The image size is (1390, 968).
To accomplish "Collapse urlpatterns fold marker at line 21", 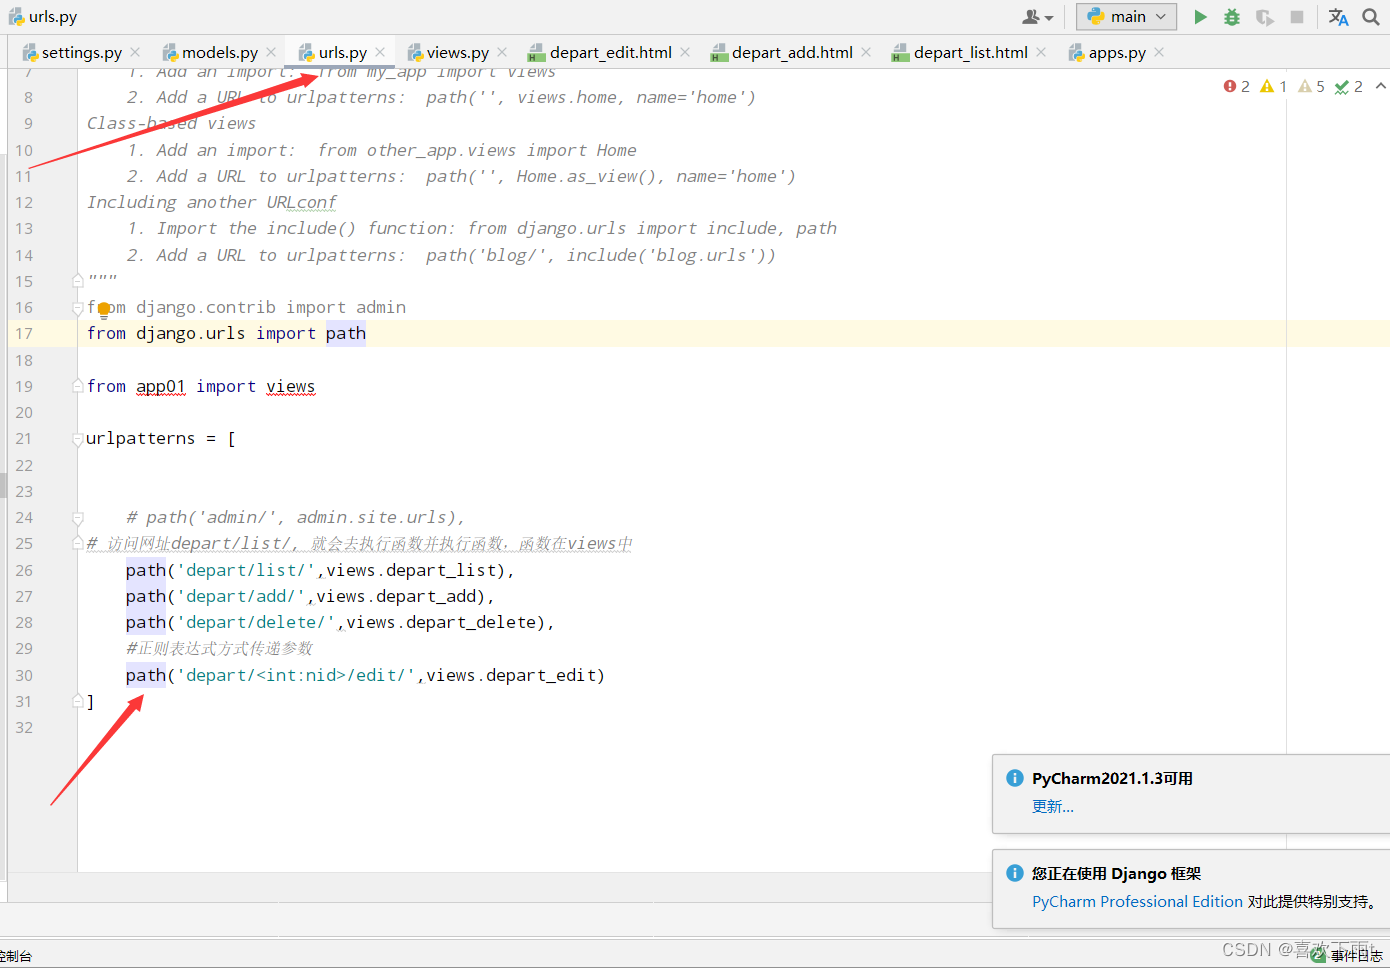I will [77, 438].
